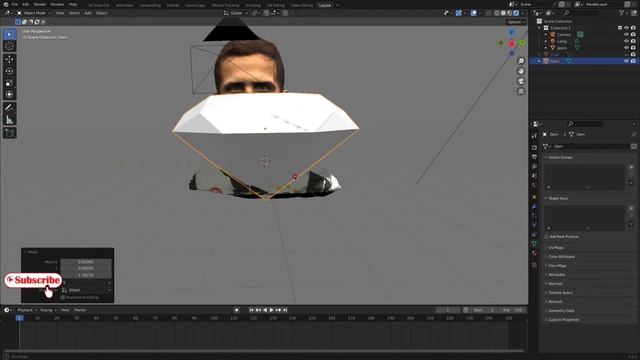Open the Edit menu
This screenshot has width=640, height=360.
(x=26, y=4)
